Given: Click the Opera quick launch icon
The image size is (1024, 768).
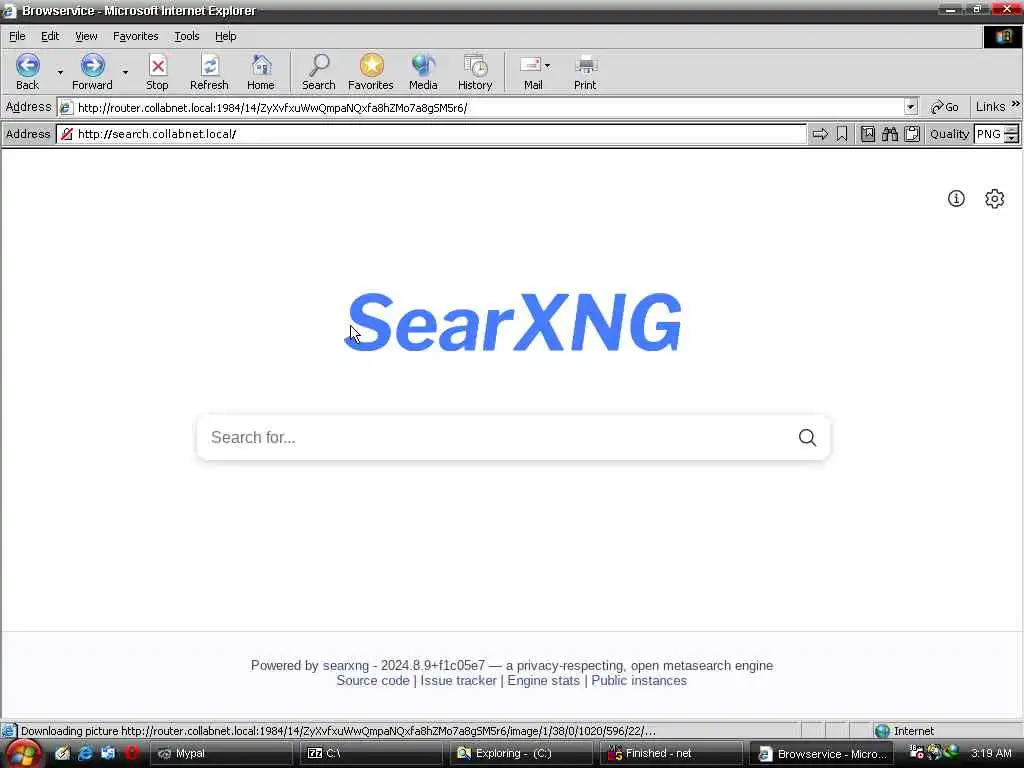Looking at the screenshot, I should click(x=131, y=753).
